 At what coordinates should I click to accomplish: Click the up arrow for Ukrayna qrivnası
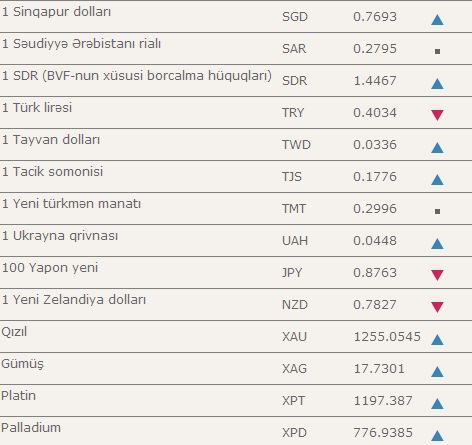point(437,244)
